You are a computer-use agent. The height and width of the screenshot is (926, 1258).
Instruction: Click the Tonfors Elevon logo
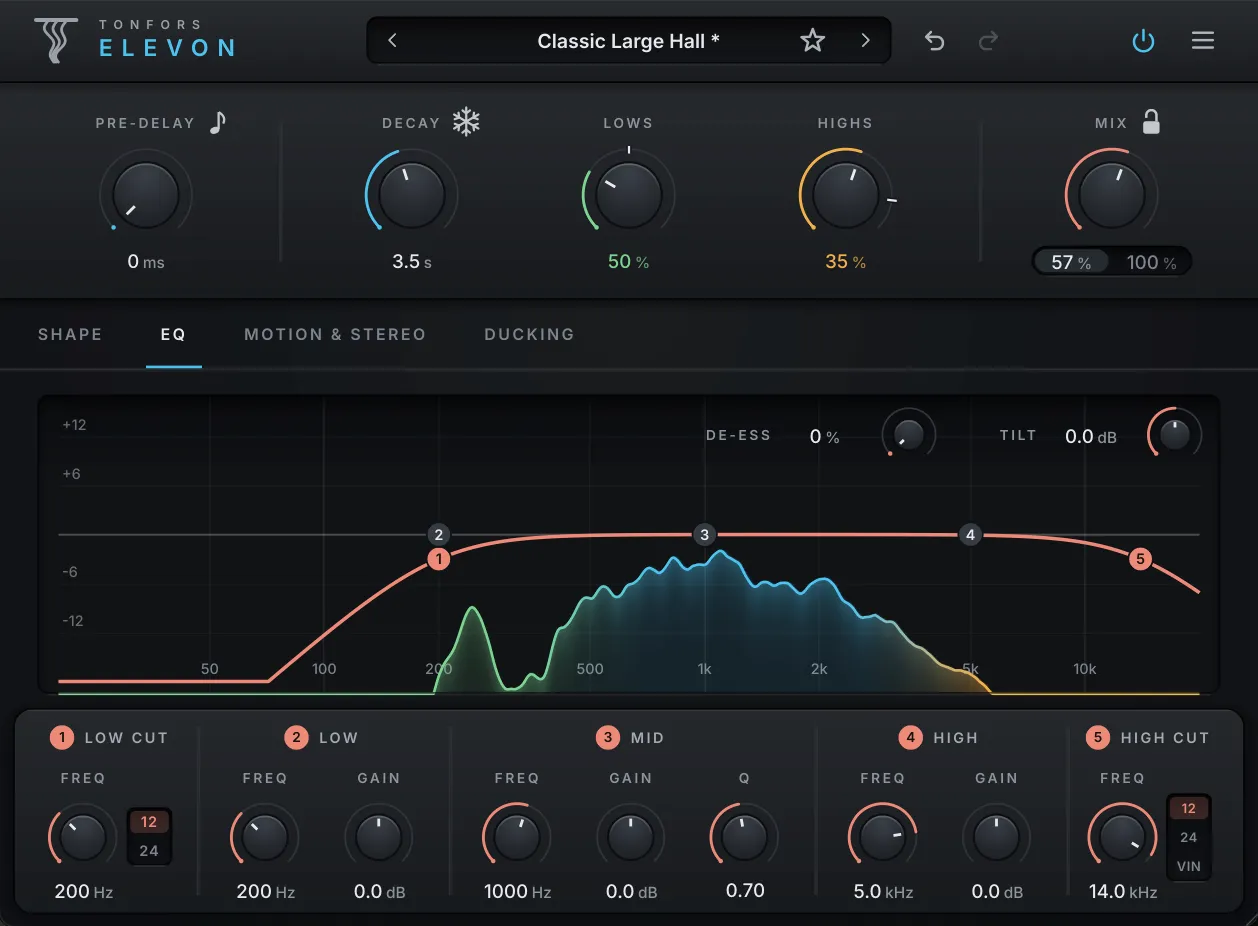coord(135,39)
